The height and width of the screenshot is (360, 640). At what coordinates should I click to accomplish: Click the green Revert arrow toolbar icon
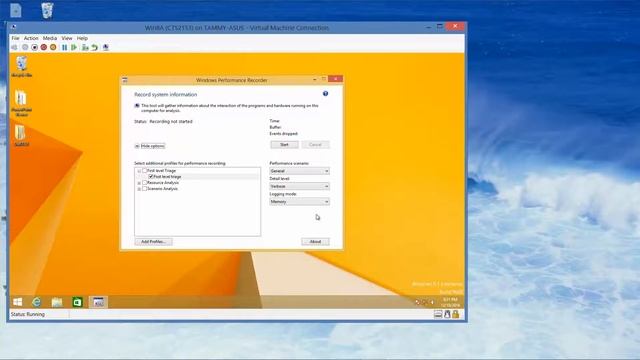[x=95, y=48]
